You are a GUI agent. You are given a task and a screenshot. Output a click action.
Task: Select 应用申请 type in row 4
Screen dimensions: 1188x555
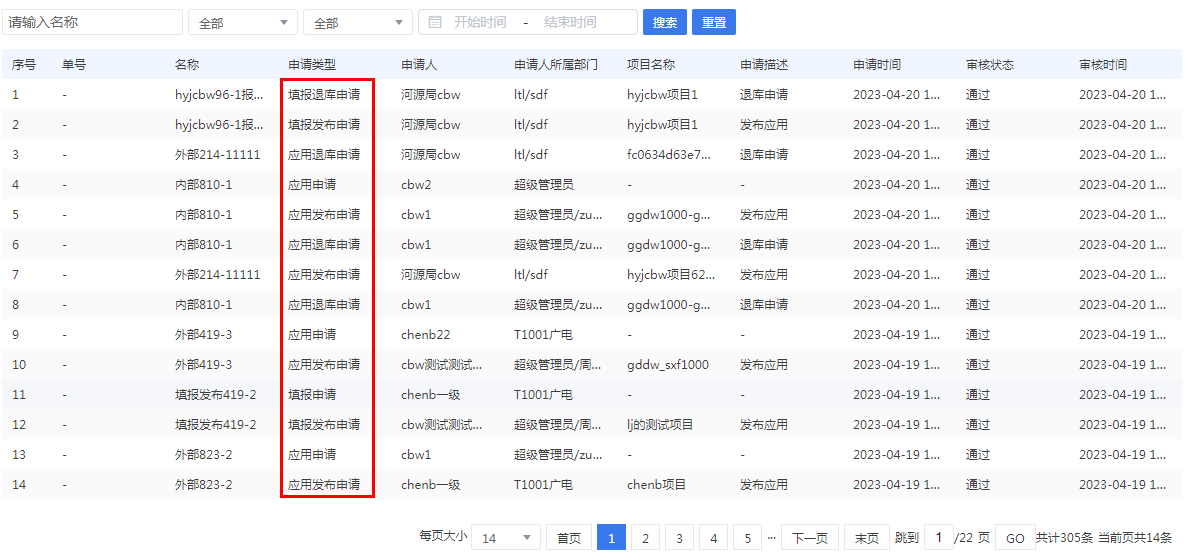coord(312,184)
